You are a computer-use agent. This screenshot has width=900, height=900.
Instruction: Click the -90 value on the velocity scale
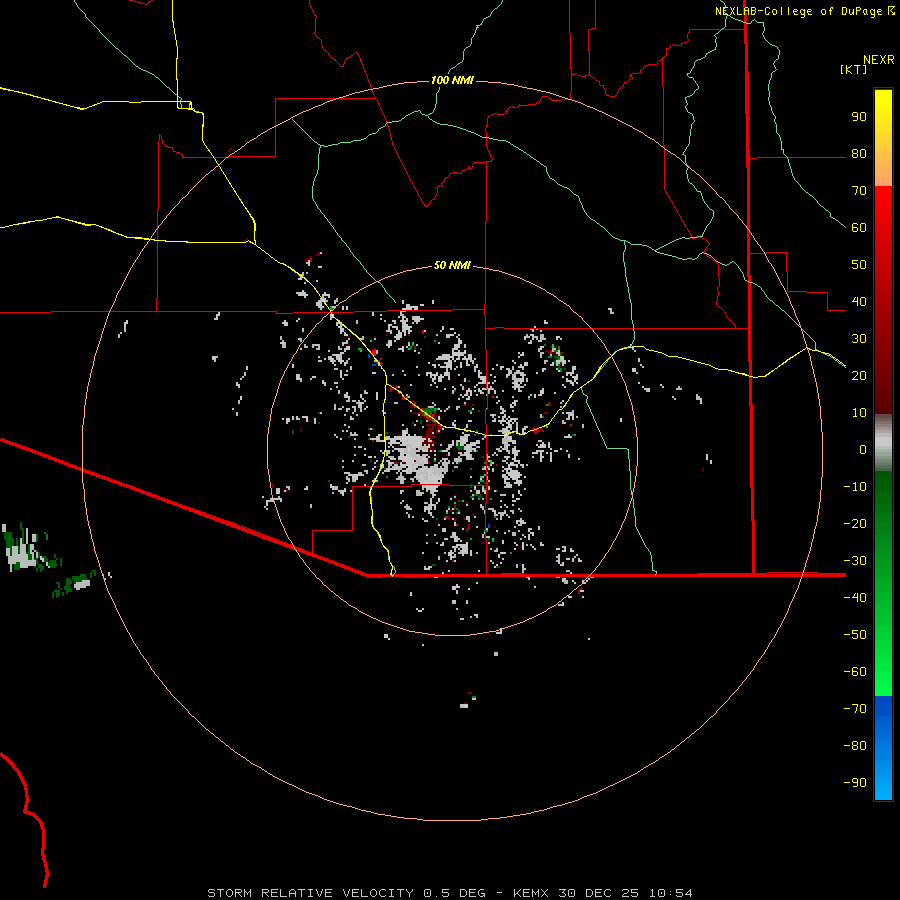(x=855, y=783)
